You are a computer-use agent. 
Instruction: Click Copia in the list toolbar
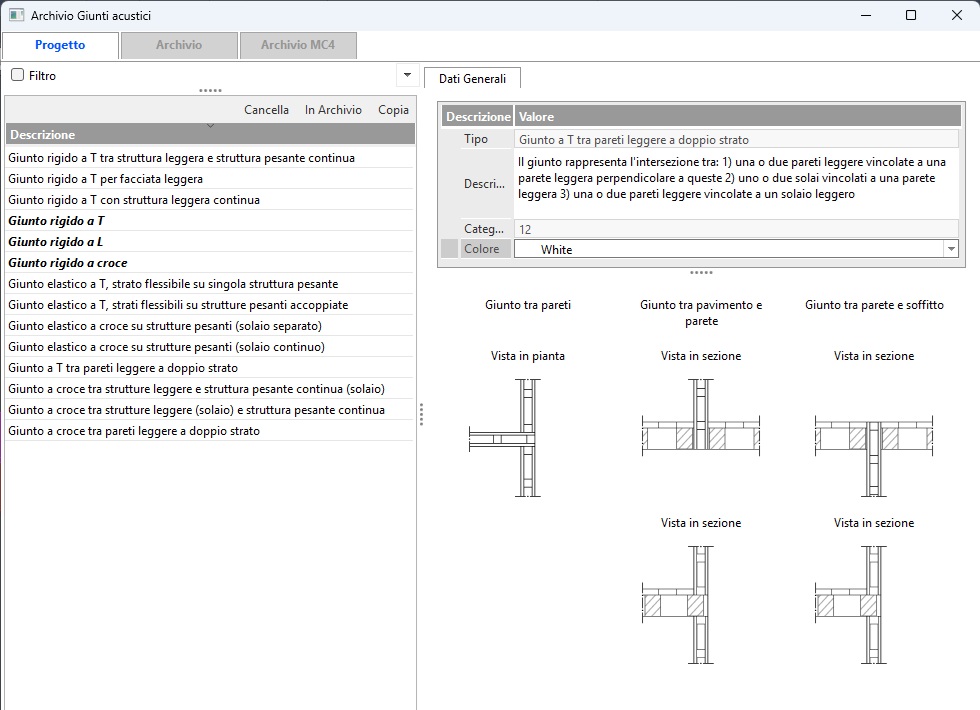(393, 110)
